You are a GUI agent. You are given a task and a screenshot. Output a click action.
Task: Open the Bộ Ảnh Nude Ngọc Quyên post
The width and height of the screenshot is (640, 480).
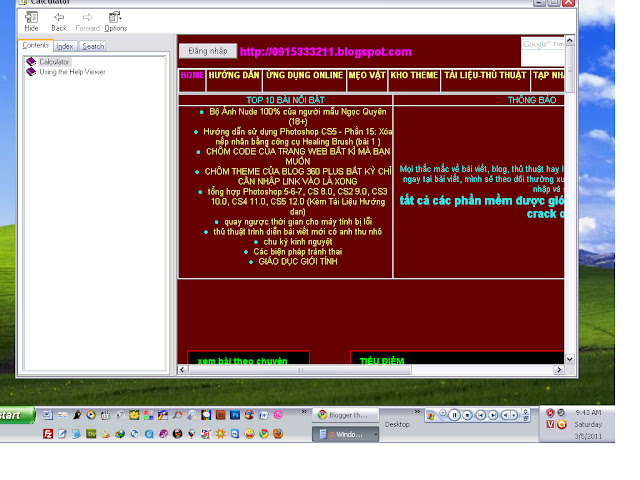(298, 116)
